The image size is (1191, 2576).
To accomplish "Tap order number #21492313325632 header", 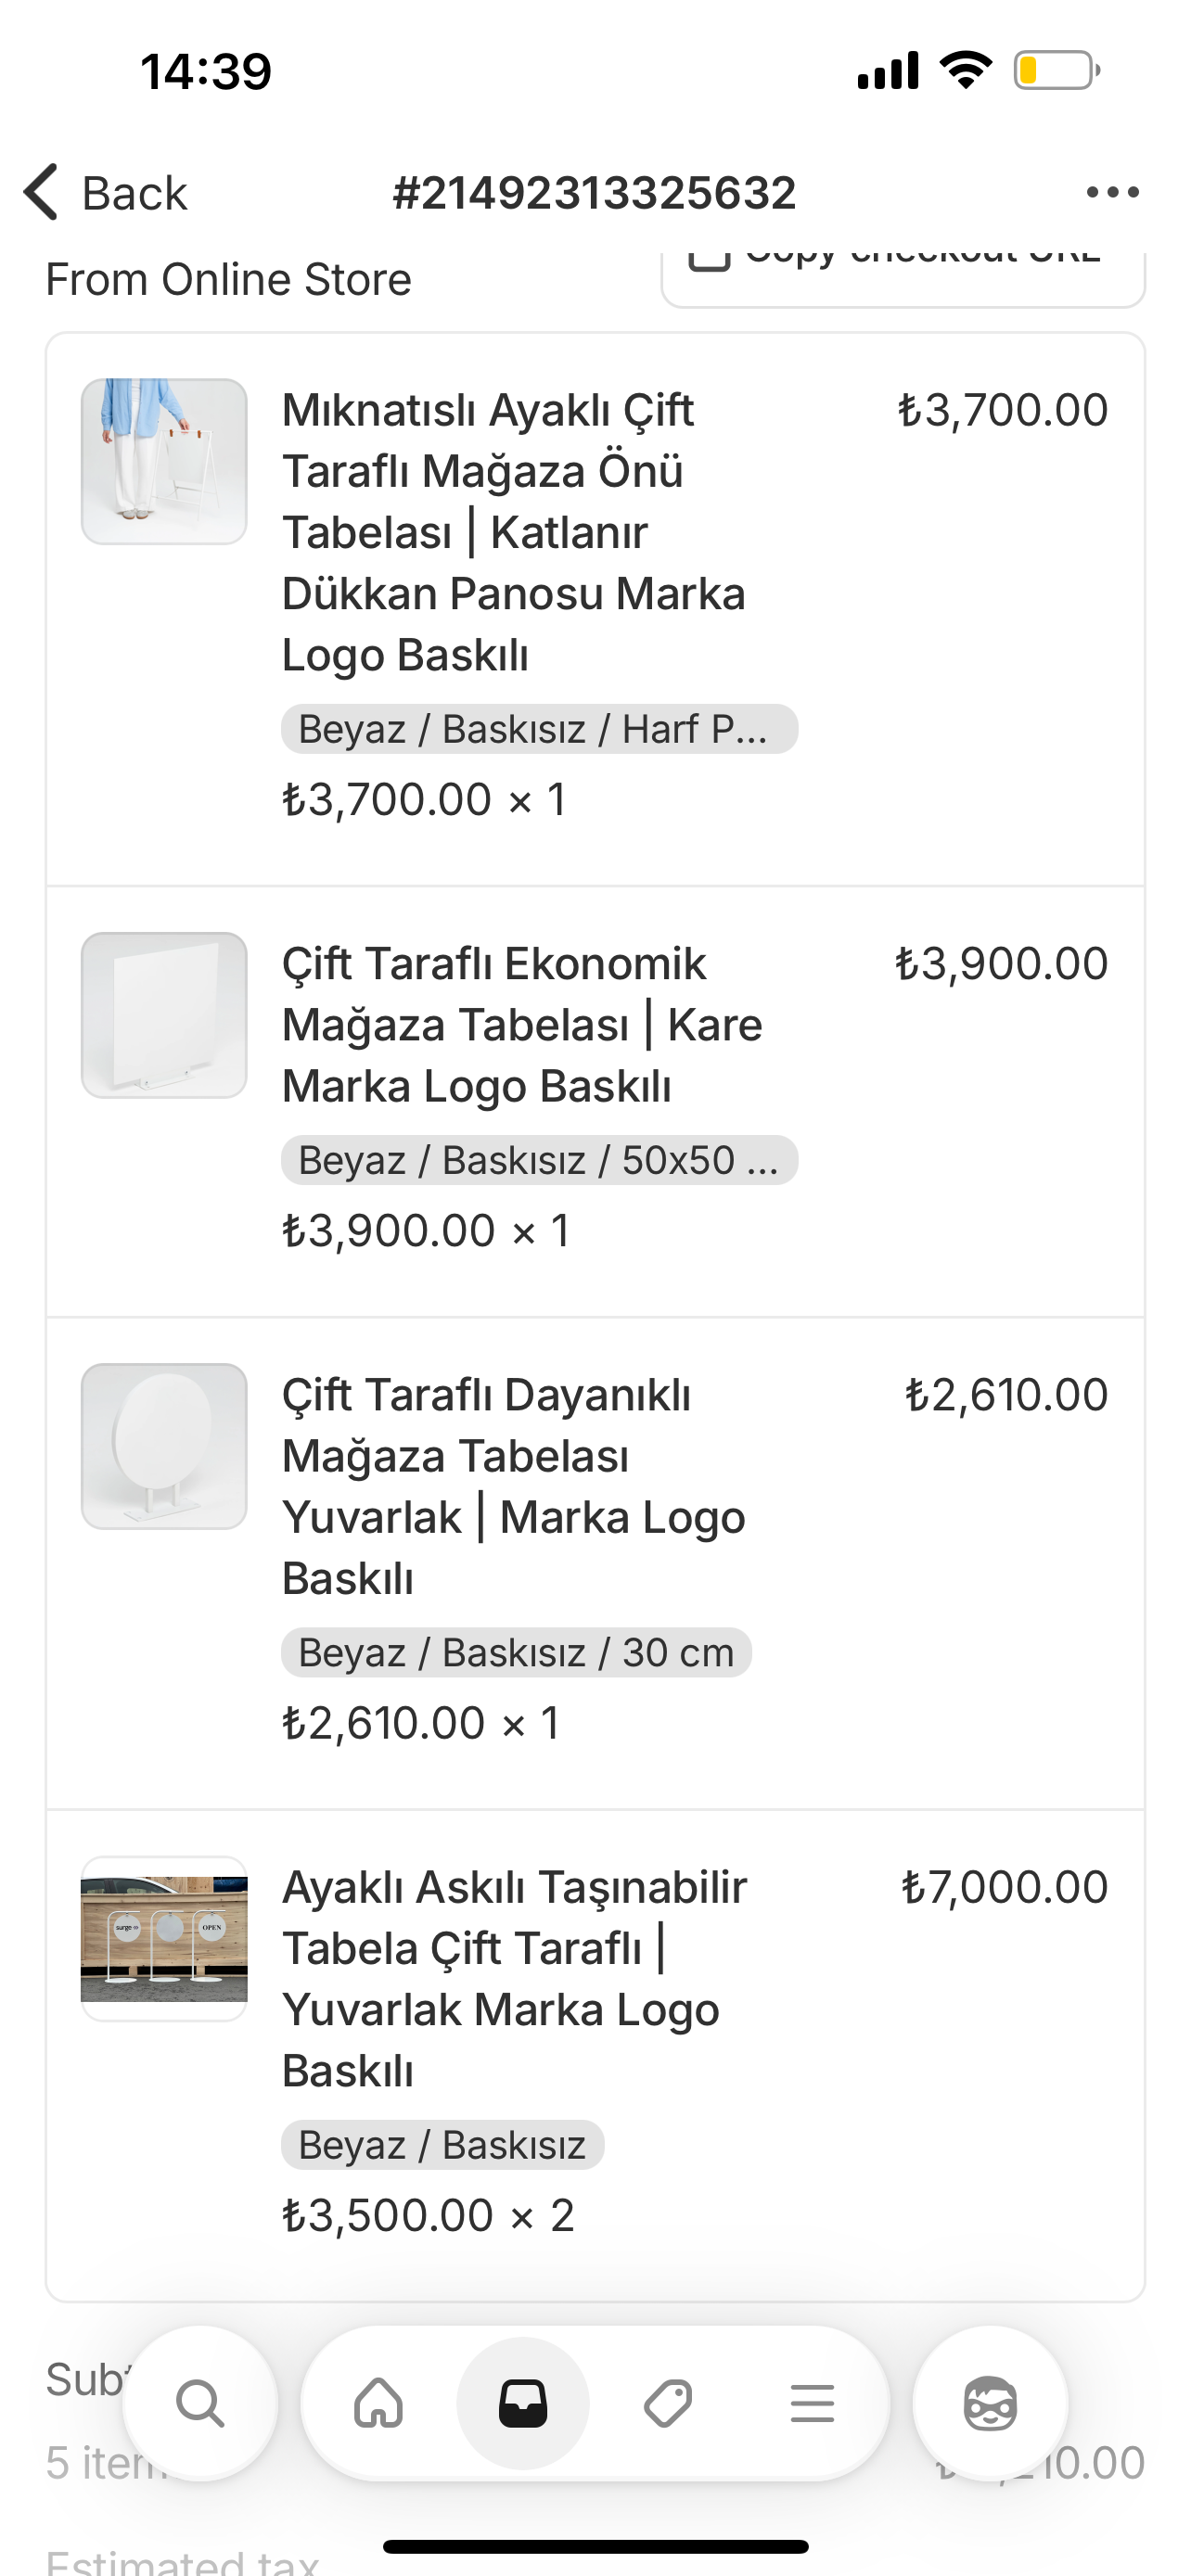I will tap(594, 193).
